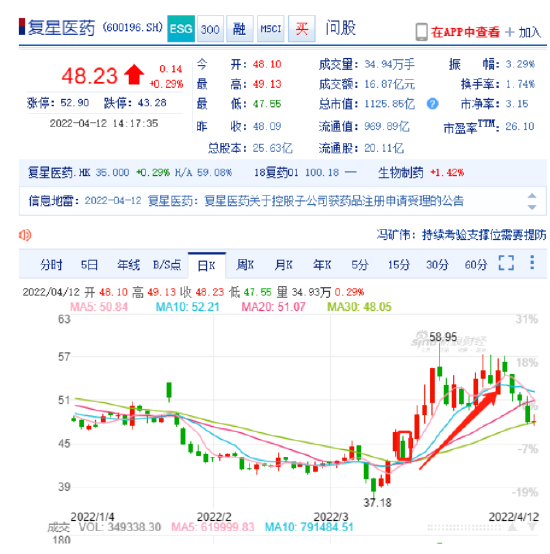550x554 pixels.
Task: Click the MA5: 50.84 indicator label
Action: point(99,307)
